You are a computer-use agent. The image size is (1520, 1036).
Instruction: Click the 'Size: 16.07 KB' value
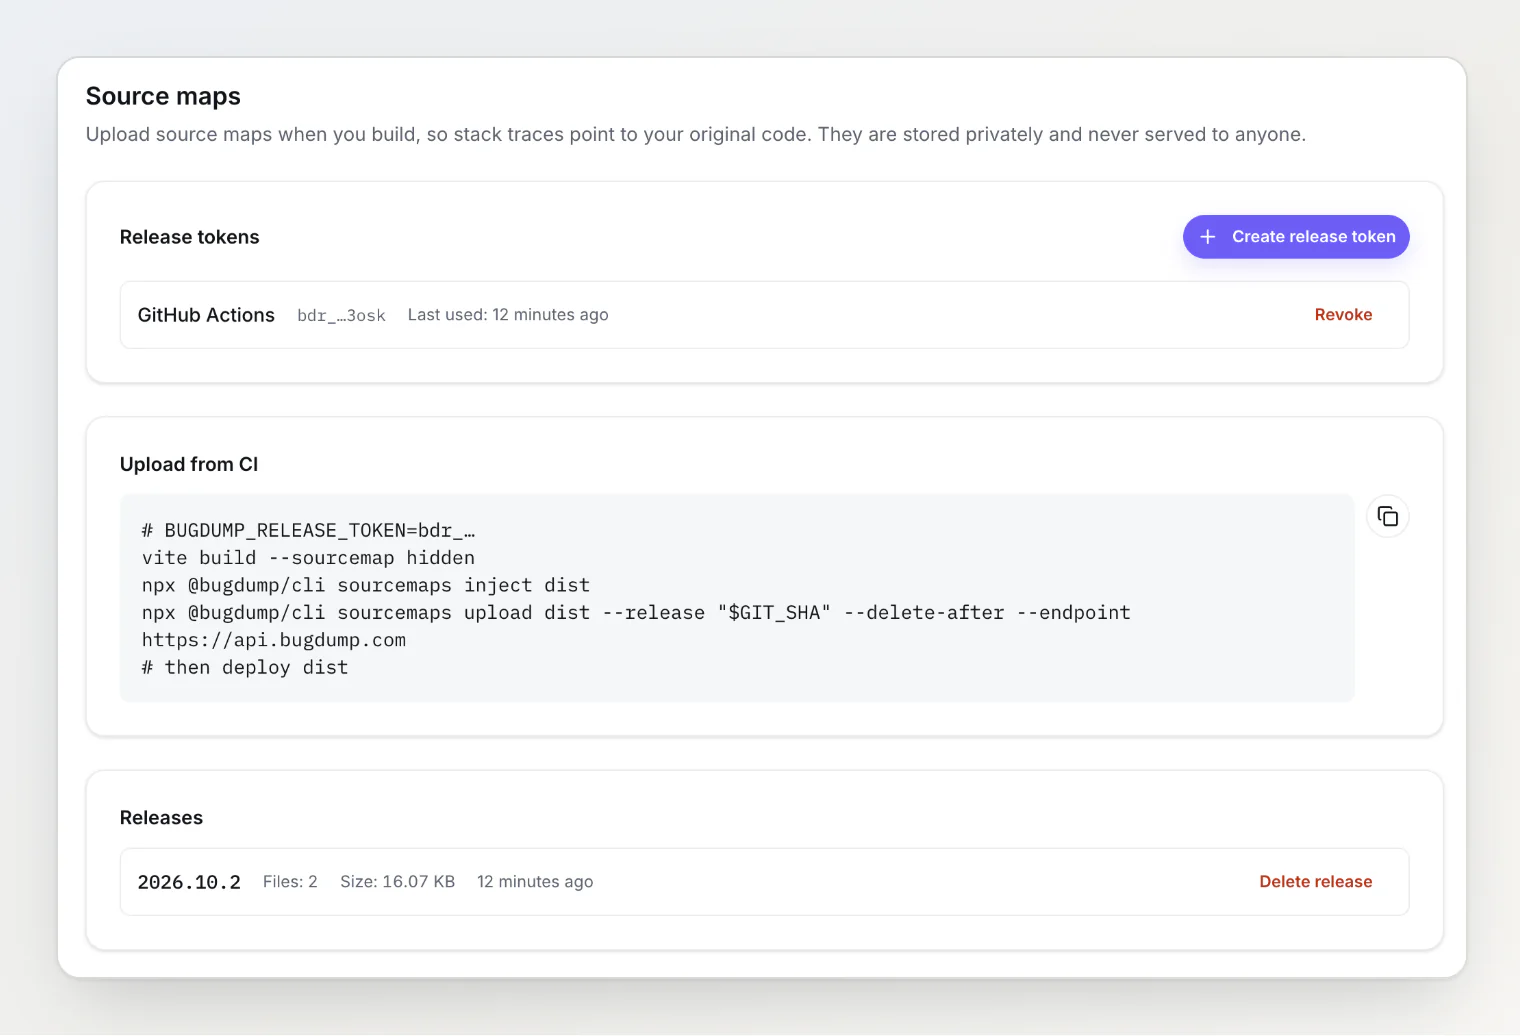(x=397, y=882)
